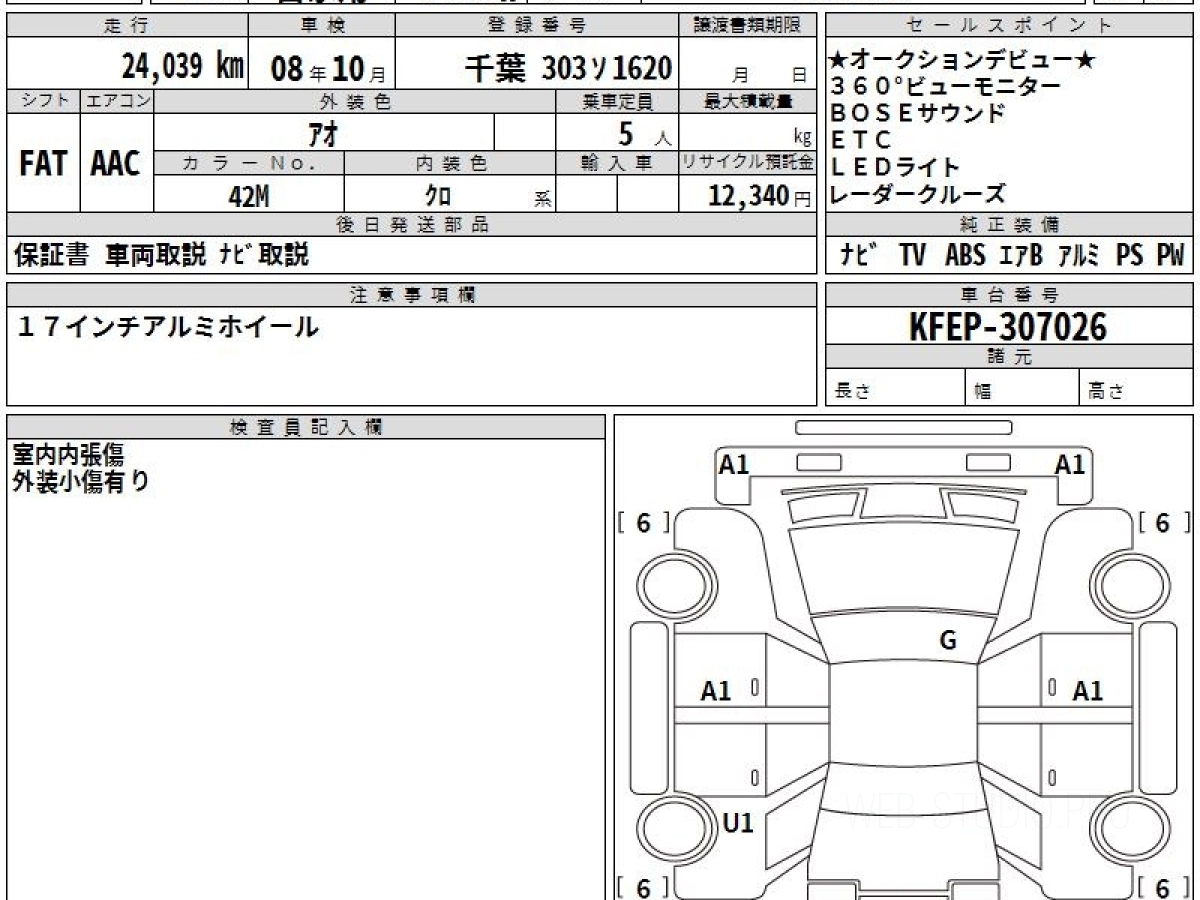Click the 車検 header label
The height and width of the screenshot is (900, 1200).
pos(322,26)
